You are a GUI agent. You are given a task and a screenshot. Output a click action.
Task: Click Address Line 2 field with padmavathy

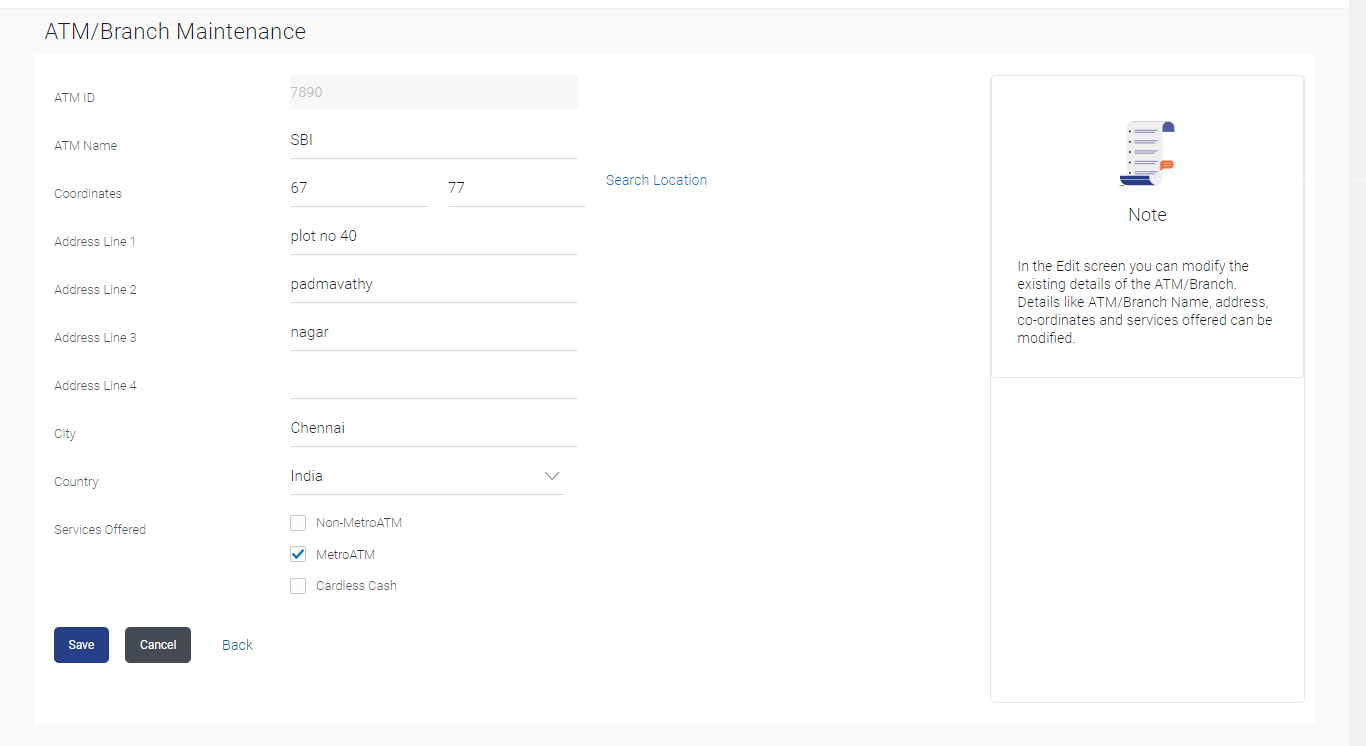coord(433,285)
